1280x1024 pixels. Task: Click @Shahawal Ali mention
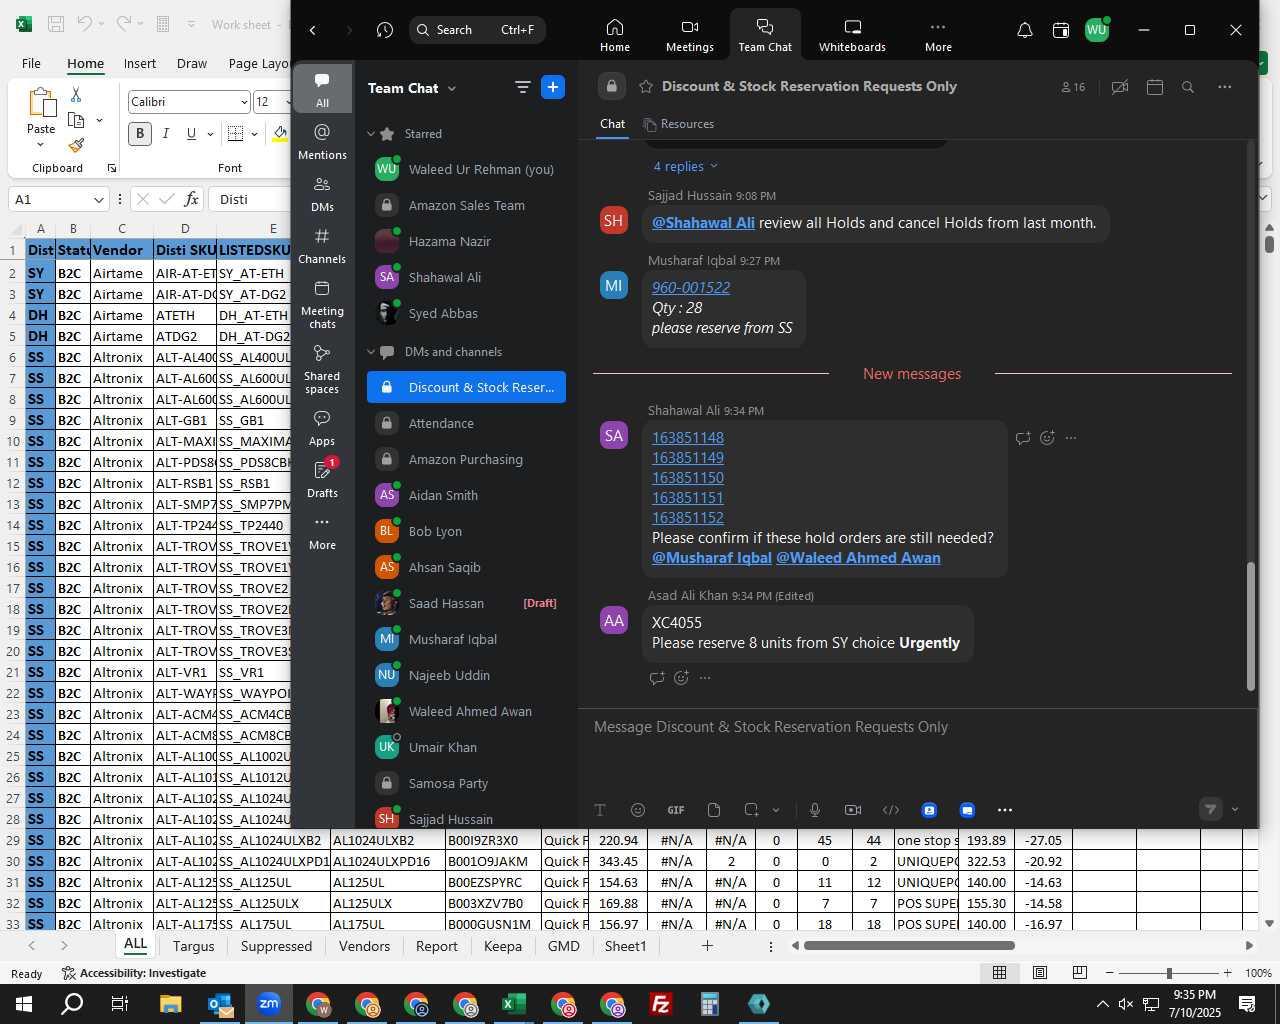(x=703, y=222)
